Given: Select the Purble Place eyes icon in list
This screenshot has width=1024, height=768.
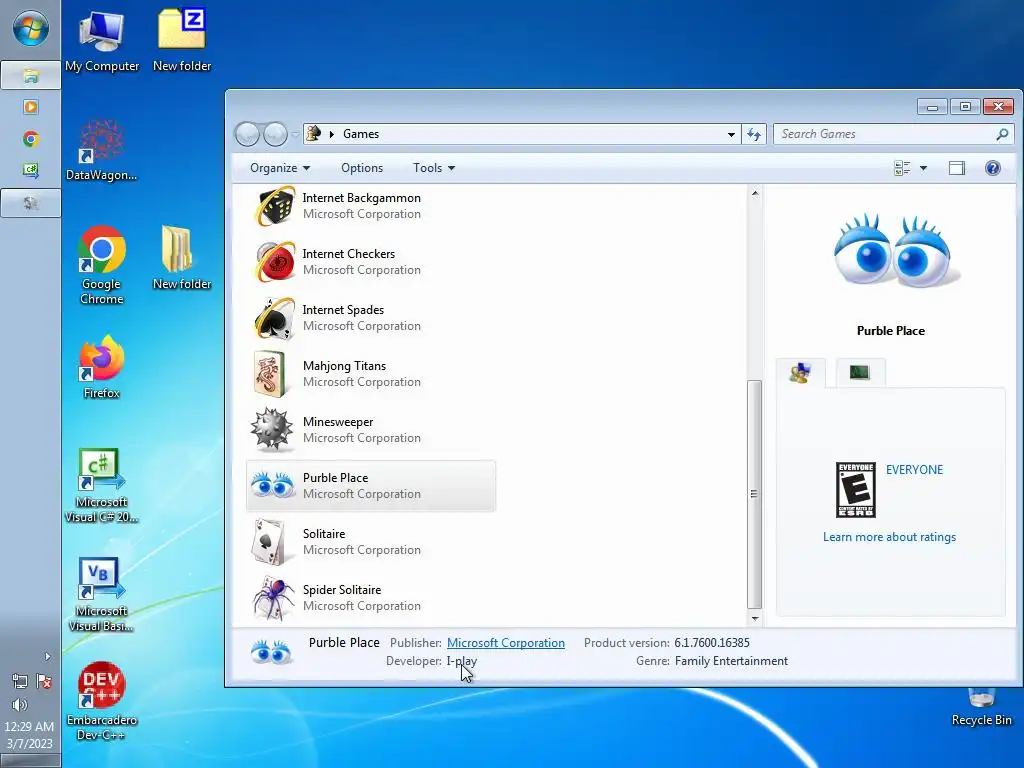Looking at the screenshot, I should coord(272,485).
